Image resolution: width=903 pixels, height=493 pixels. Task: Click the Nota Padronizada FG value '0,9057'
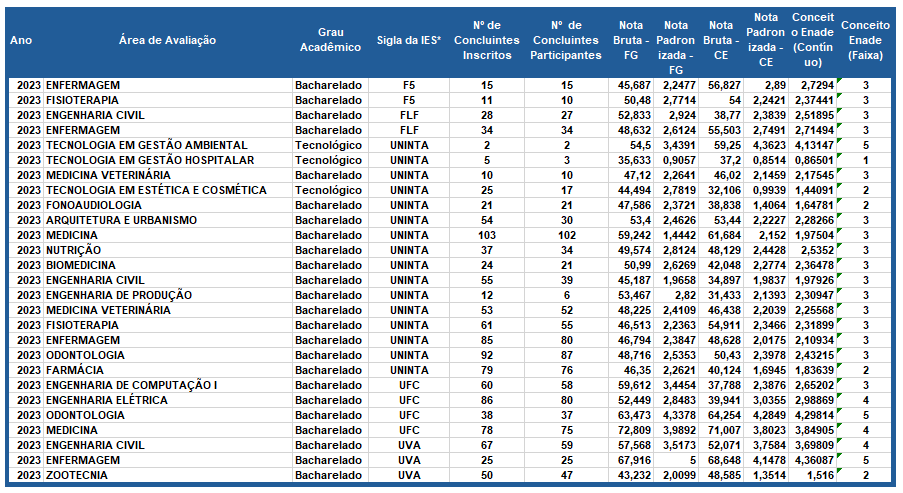[679, 160]
